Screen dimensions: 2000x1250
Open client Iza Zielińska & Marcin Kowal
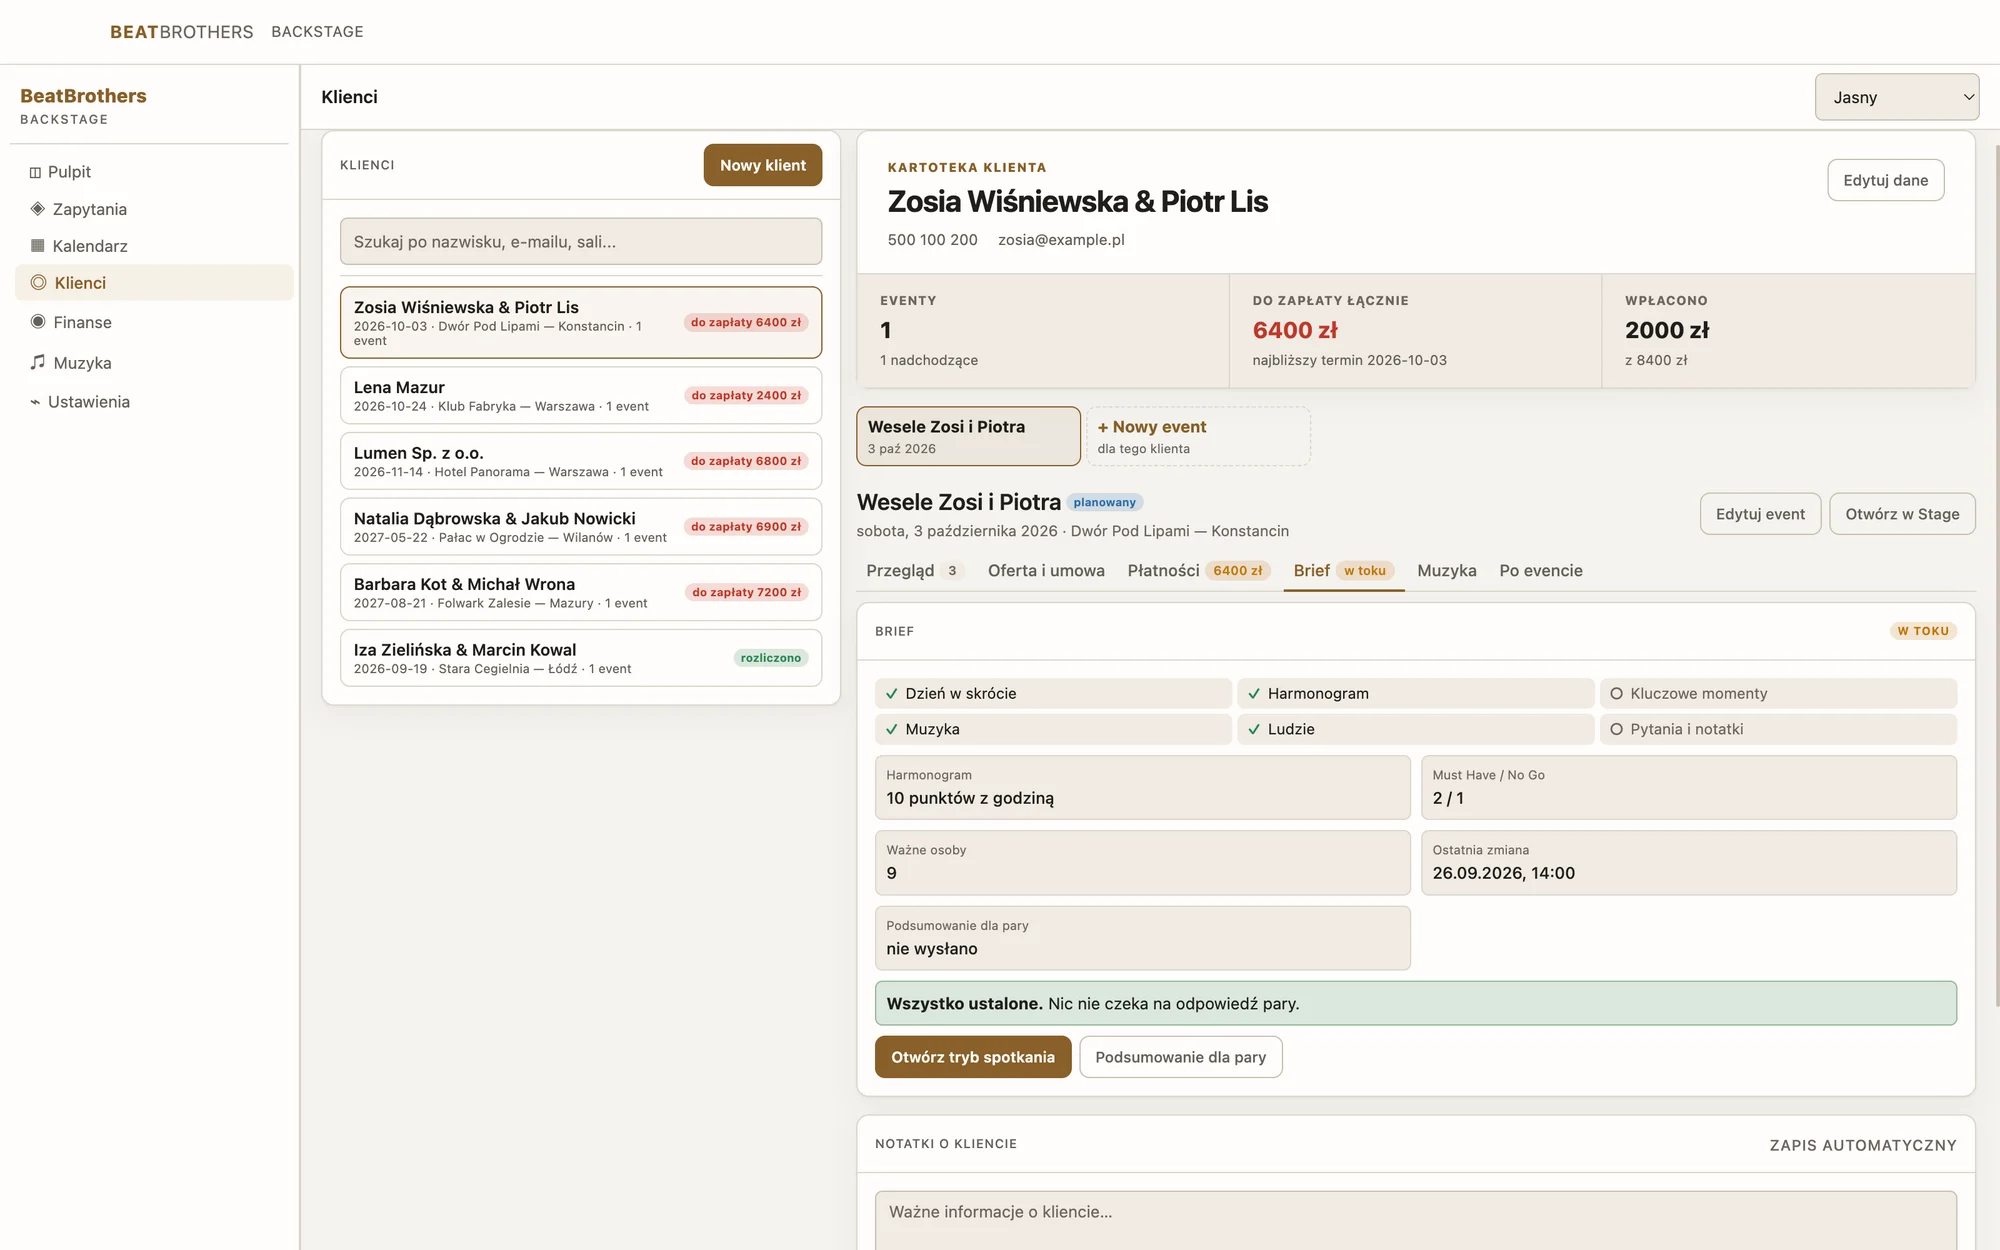(x=581, y=658)
